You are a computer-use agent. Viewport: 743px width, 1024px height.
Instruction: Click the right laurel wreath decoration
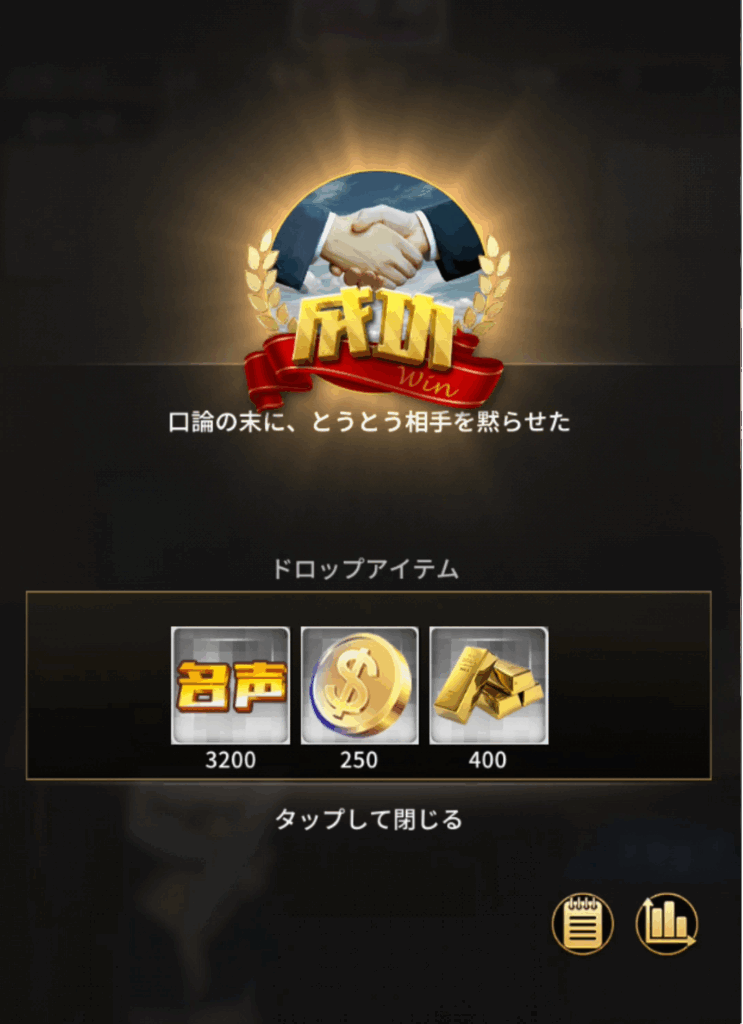(490, 281)
